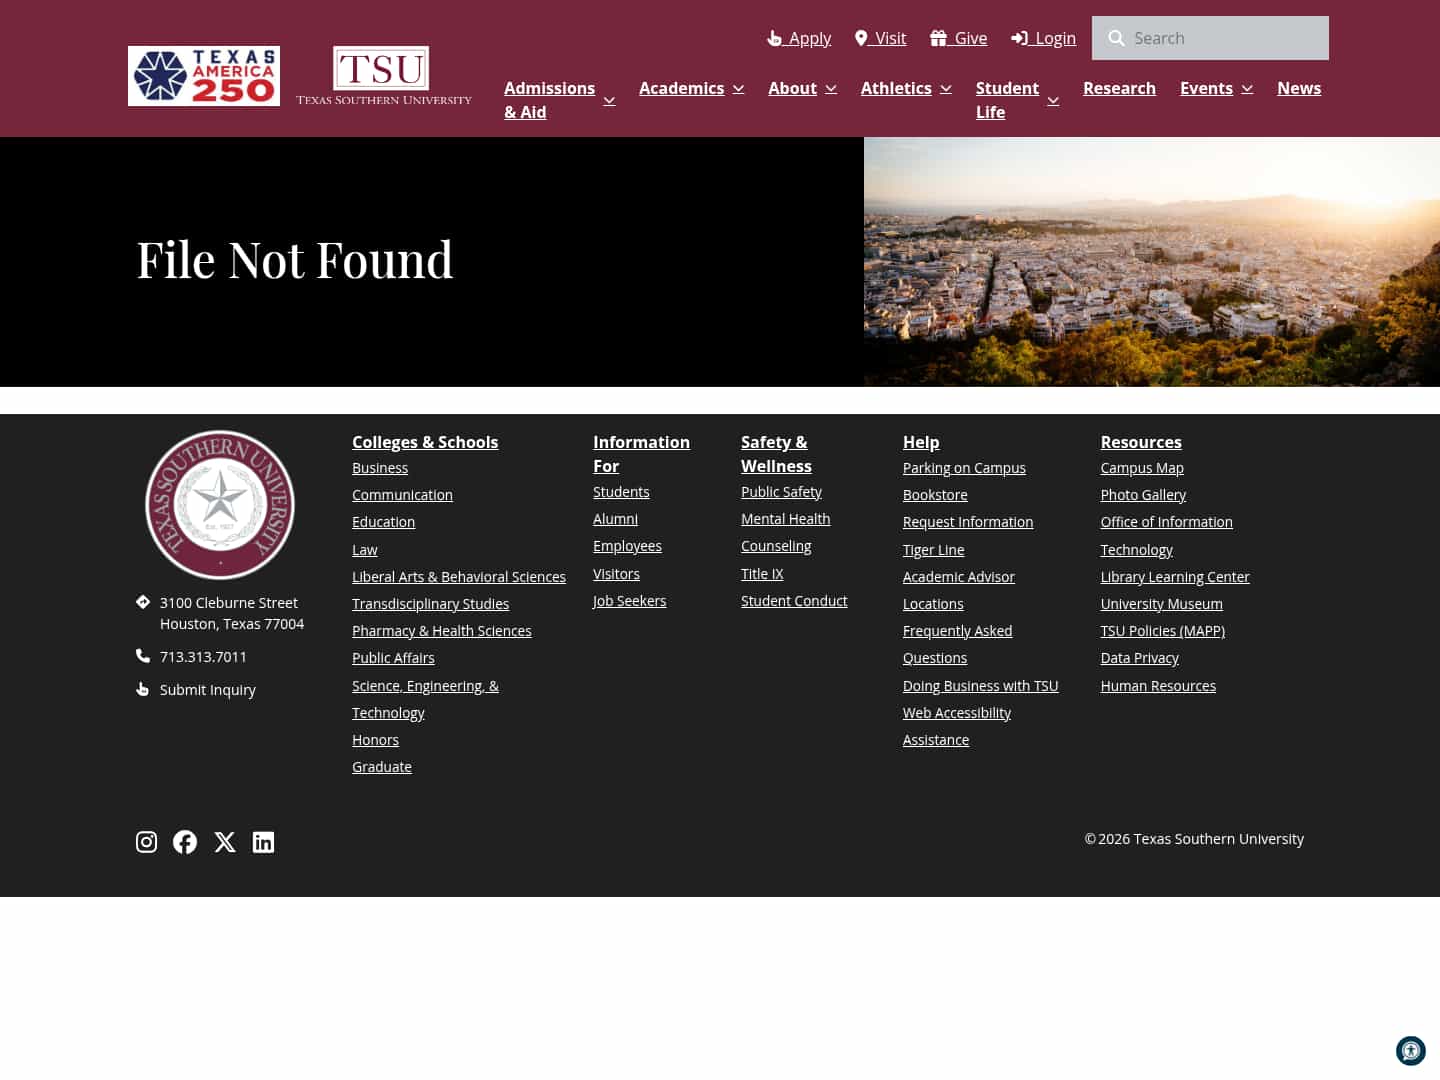Open the News navigation item
This screenshot has height=1080, width=1440.
[1299, 88]
